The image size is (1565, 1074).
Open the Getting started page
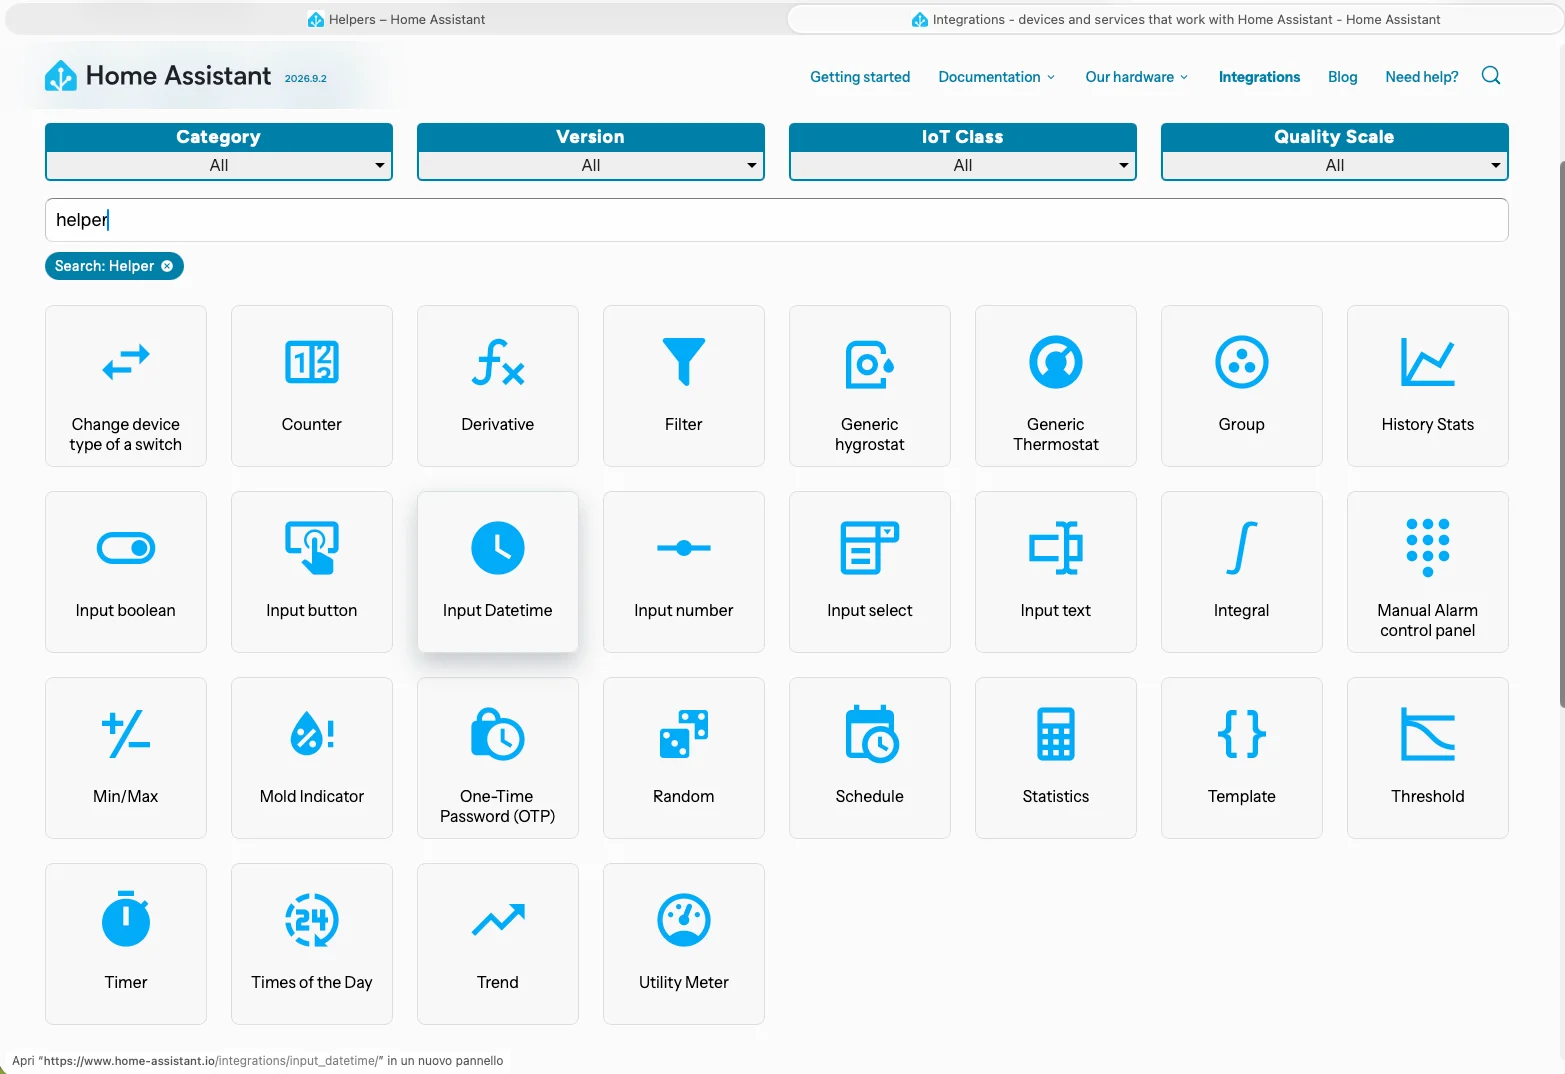860,77
